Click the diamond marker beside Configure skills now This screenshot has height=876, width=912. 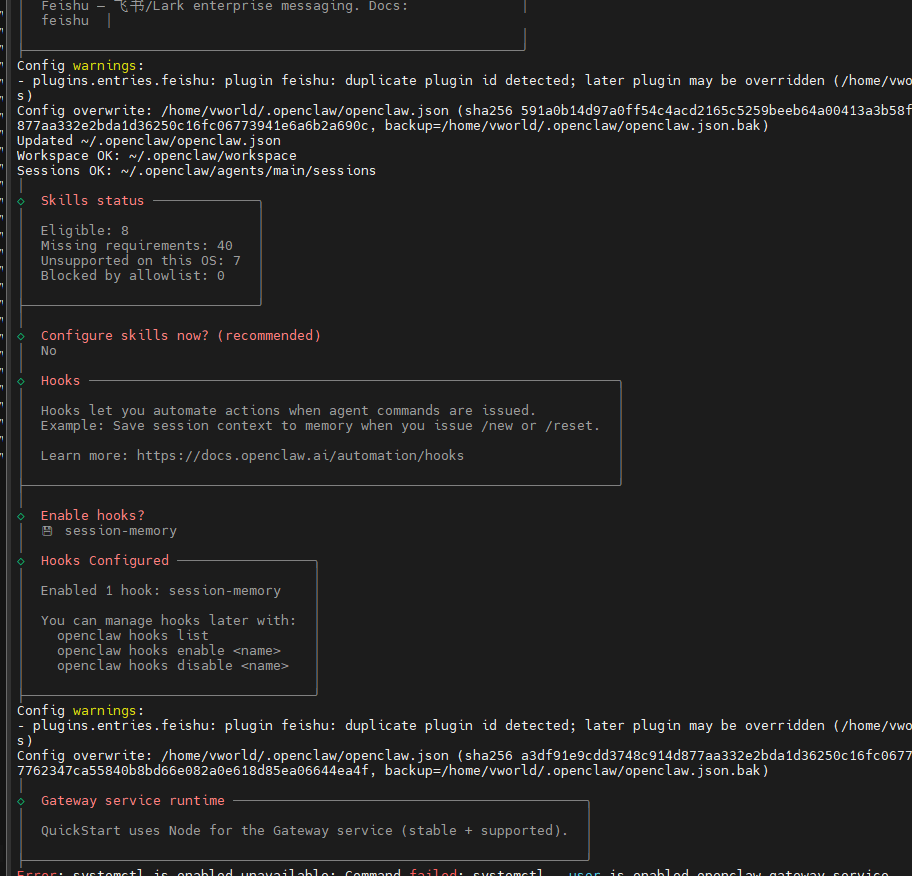coord(21,336)
